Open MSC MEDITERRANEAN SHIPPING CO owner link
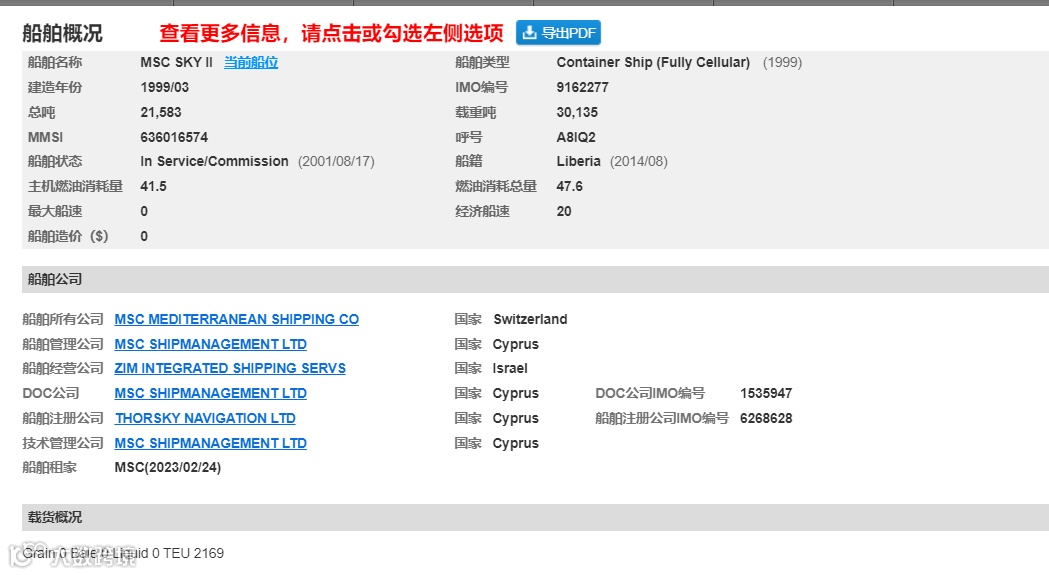1049x575 pixels. point(237,319)
